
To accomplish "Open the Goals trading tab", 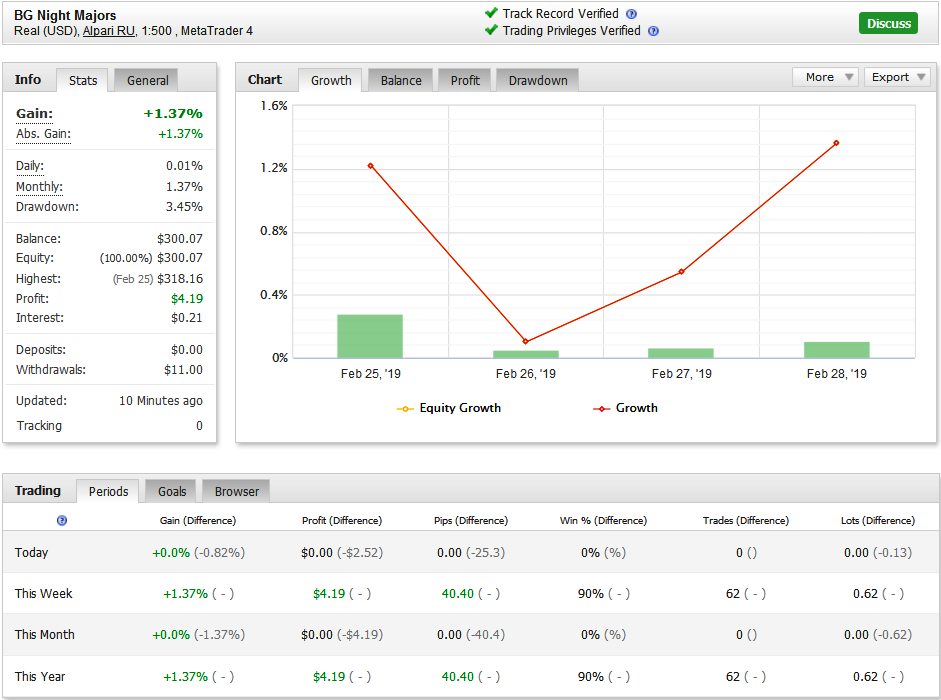I will (172, 492).
